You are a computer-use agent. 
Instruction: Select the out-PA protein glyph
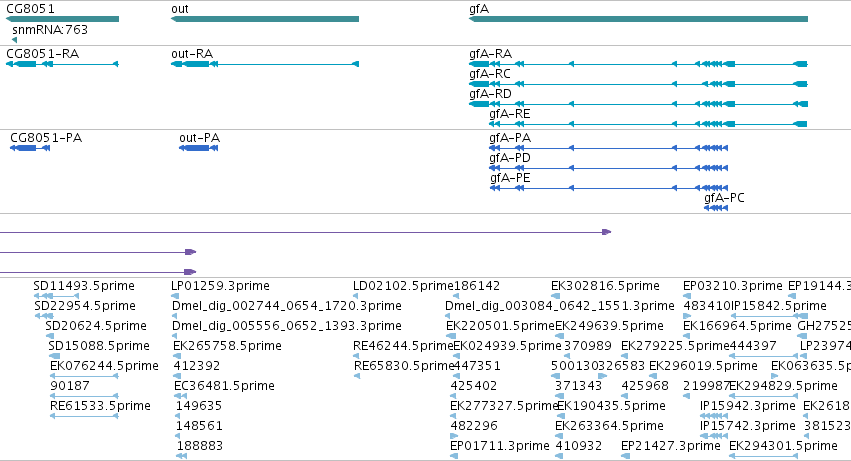coord(199,148)
